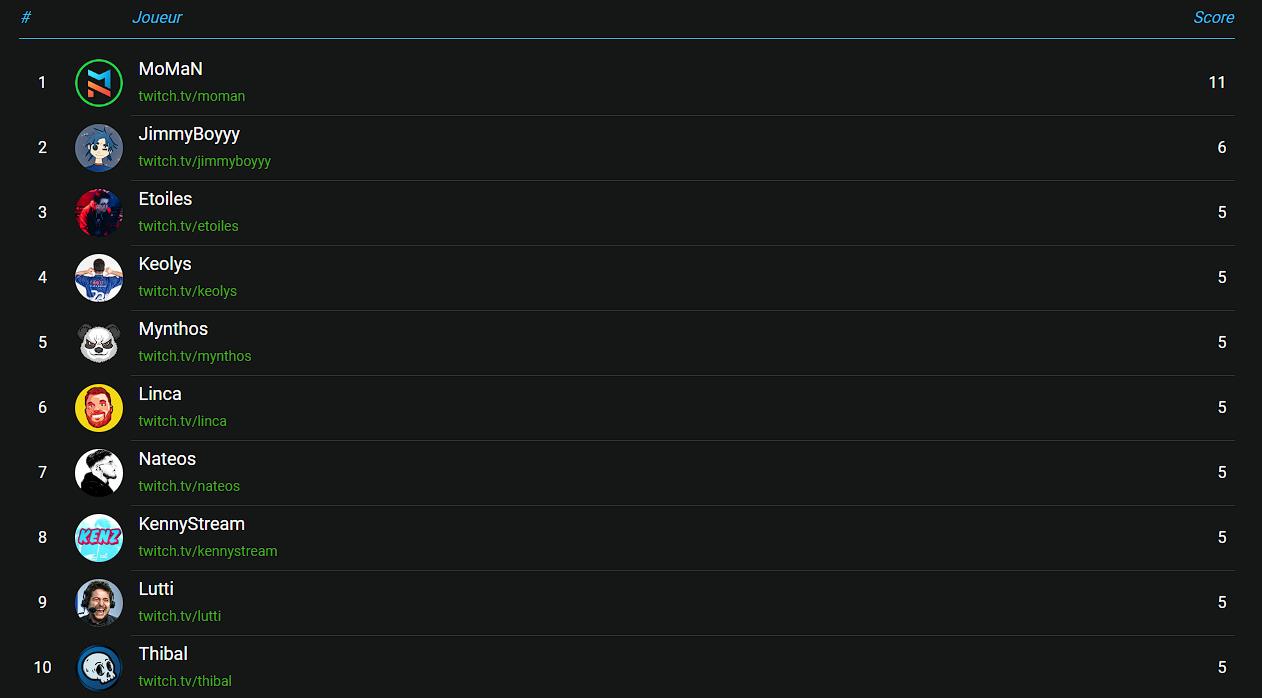Screen dimensions: 1262x698
Task: Click MoMaN's orange and blue logo avatar
Action: coord(99,83)
